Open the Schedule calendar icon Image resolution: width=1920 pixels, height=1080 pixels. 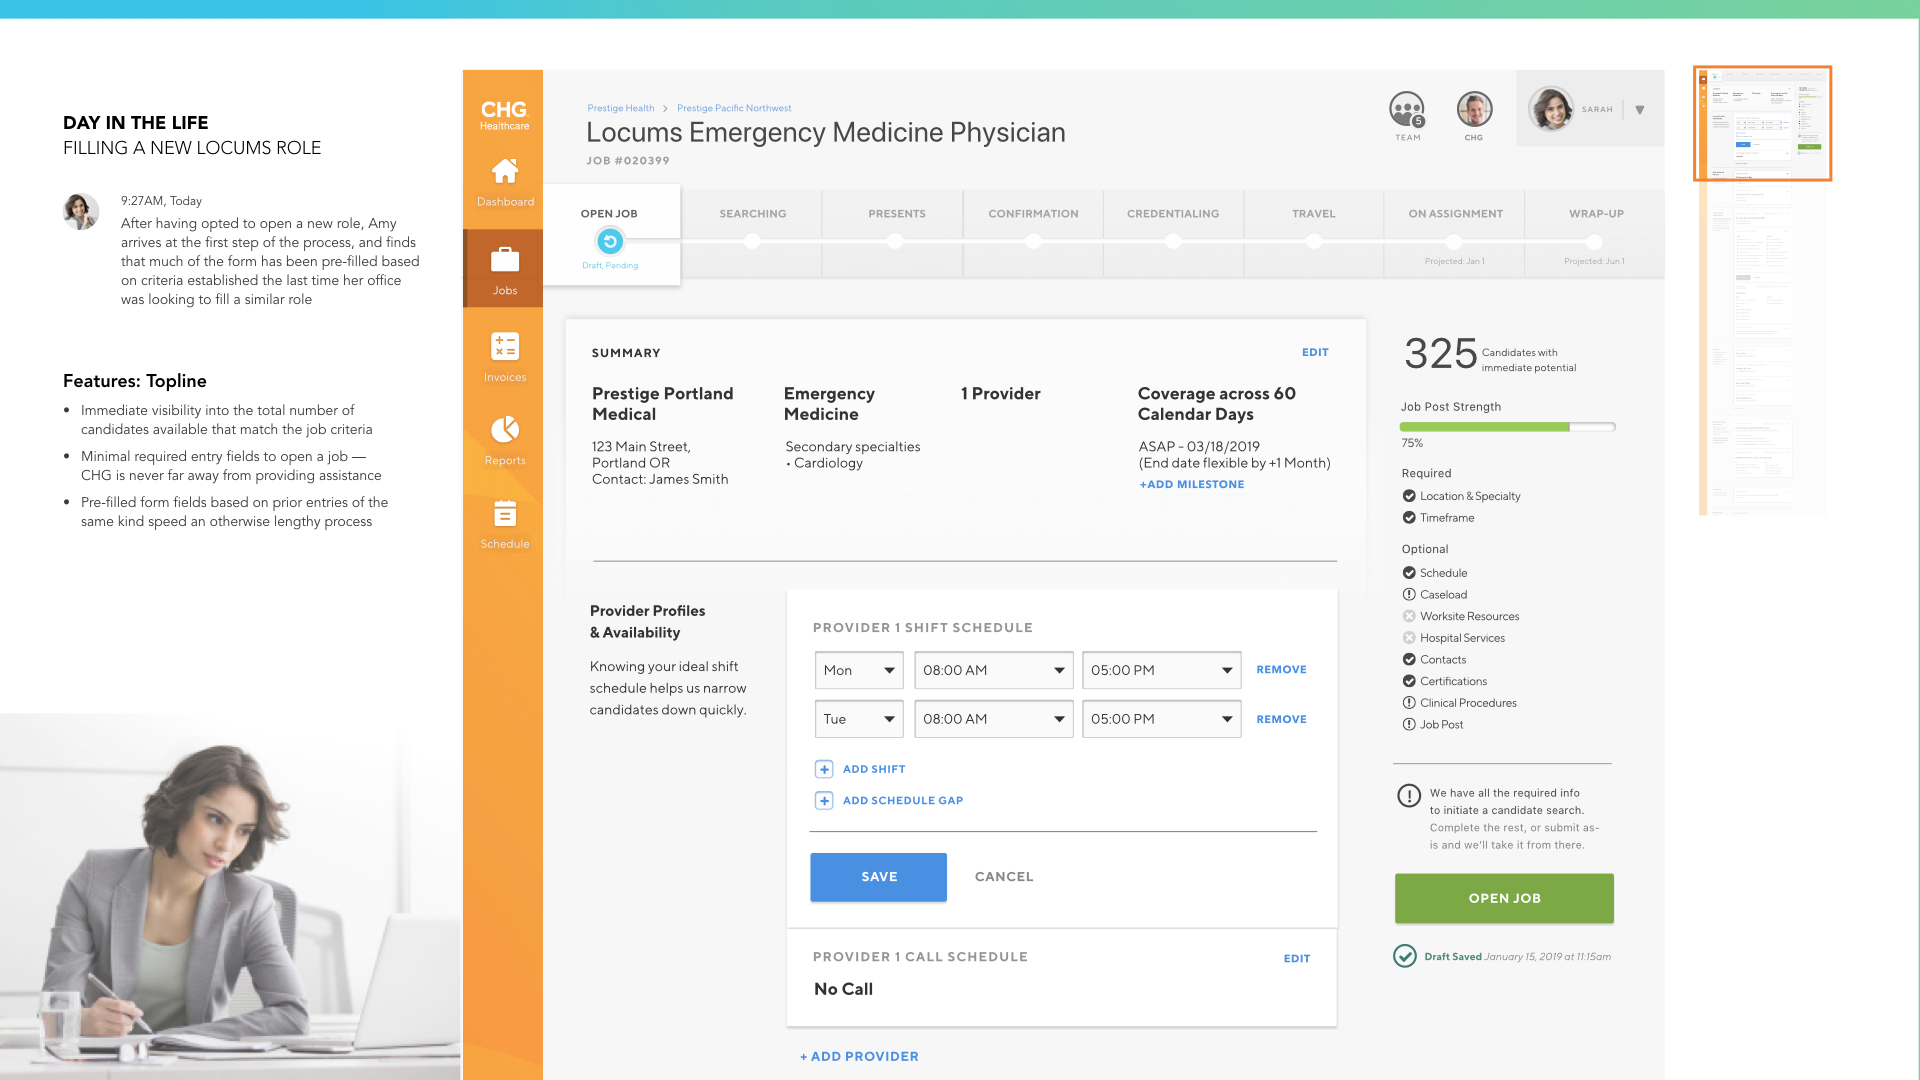tap(505, 513)
